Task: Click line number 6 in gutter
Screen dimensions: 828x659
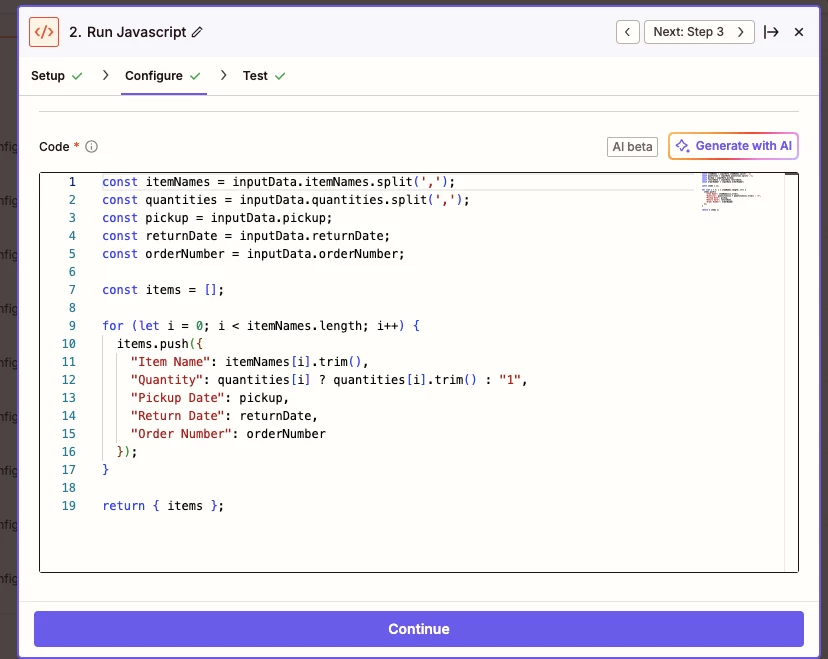Action: pos(72,271)
